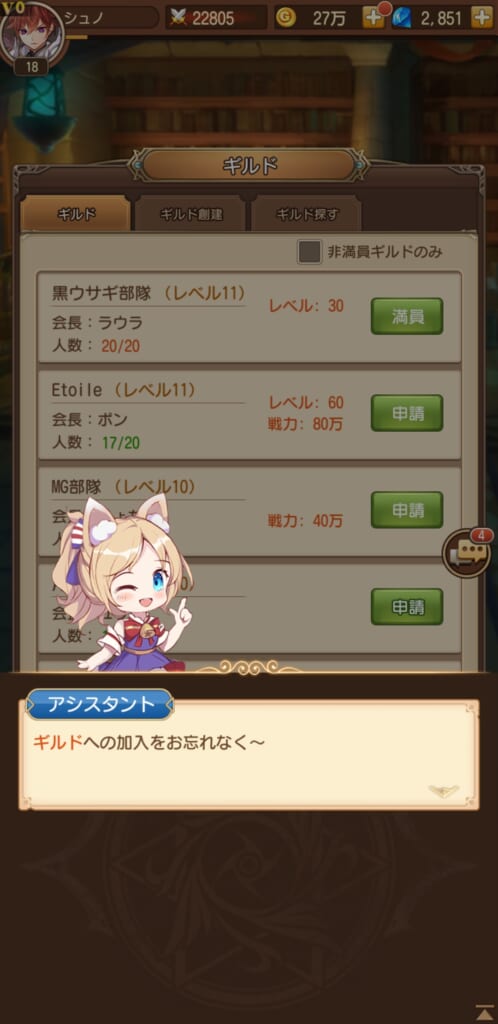Apply to MG部隊 guild with 申請
Screen dimensions: 498x1024
[x=407, y=510]
